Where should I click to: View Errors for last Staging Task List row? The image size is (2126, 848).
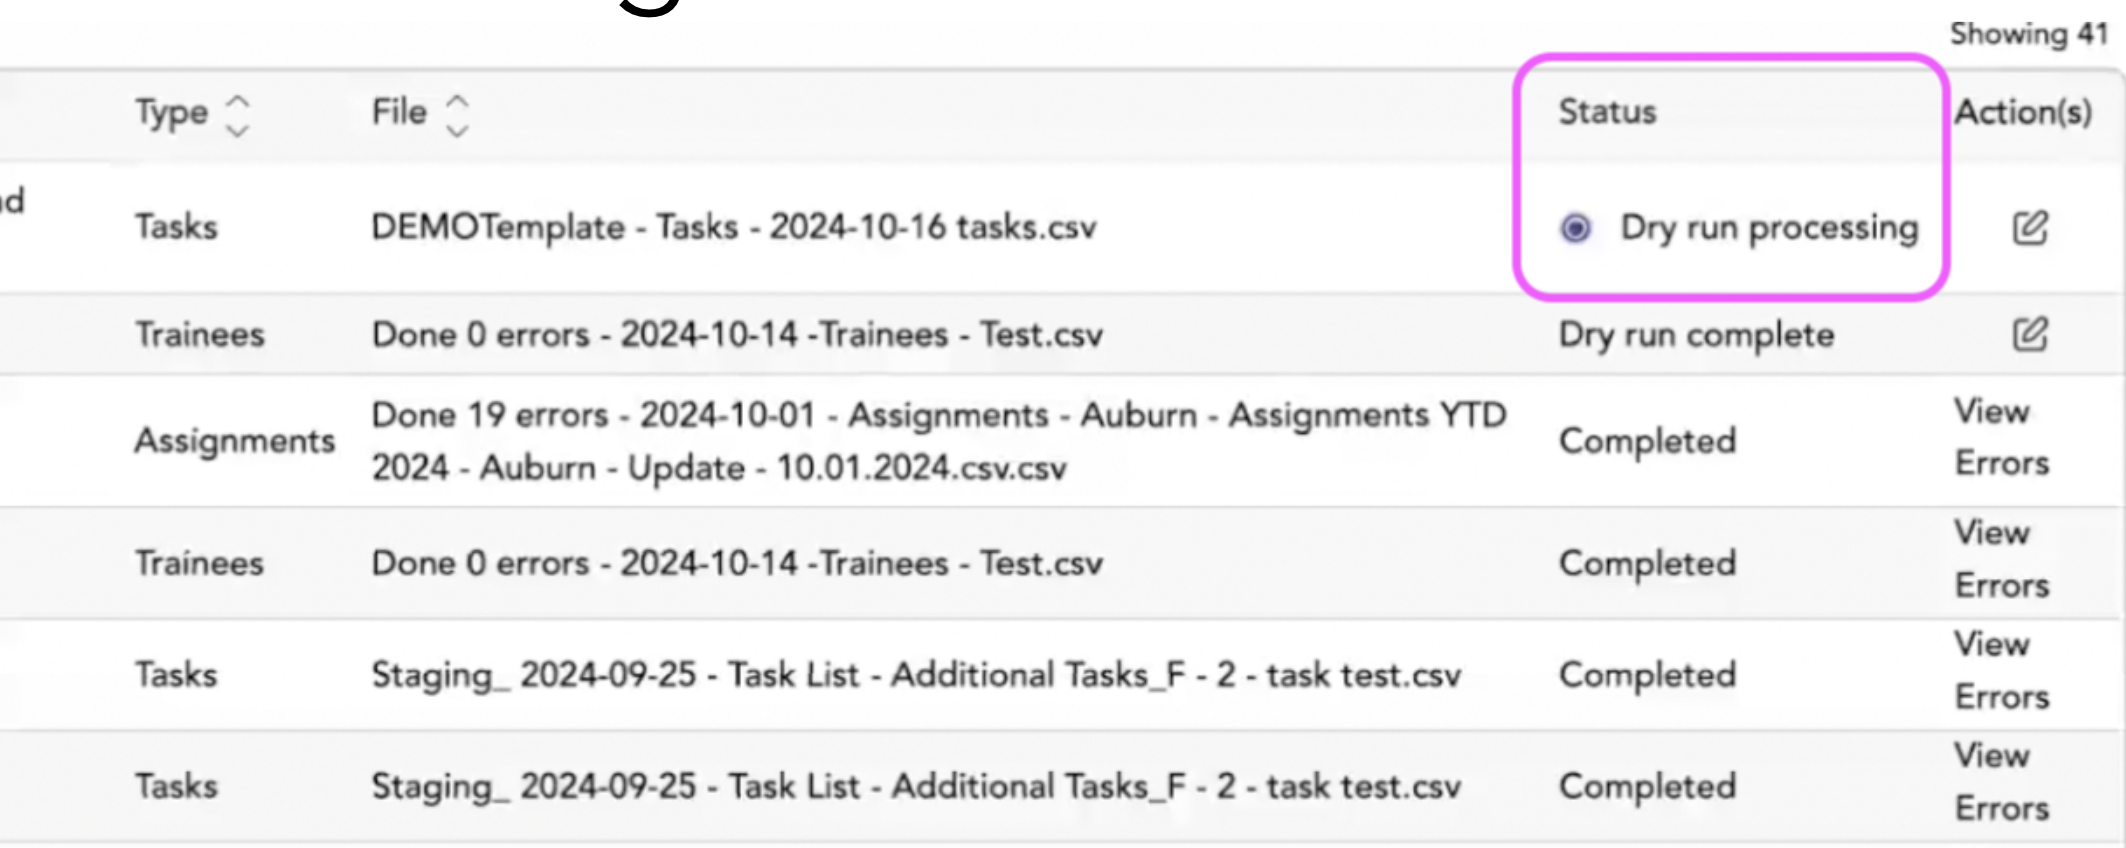[x=2001, y=782]
